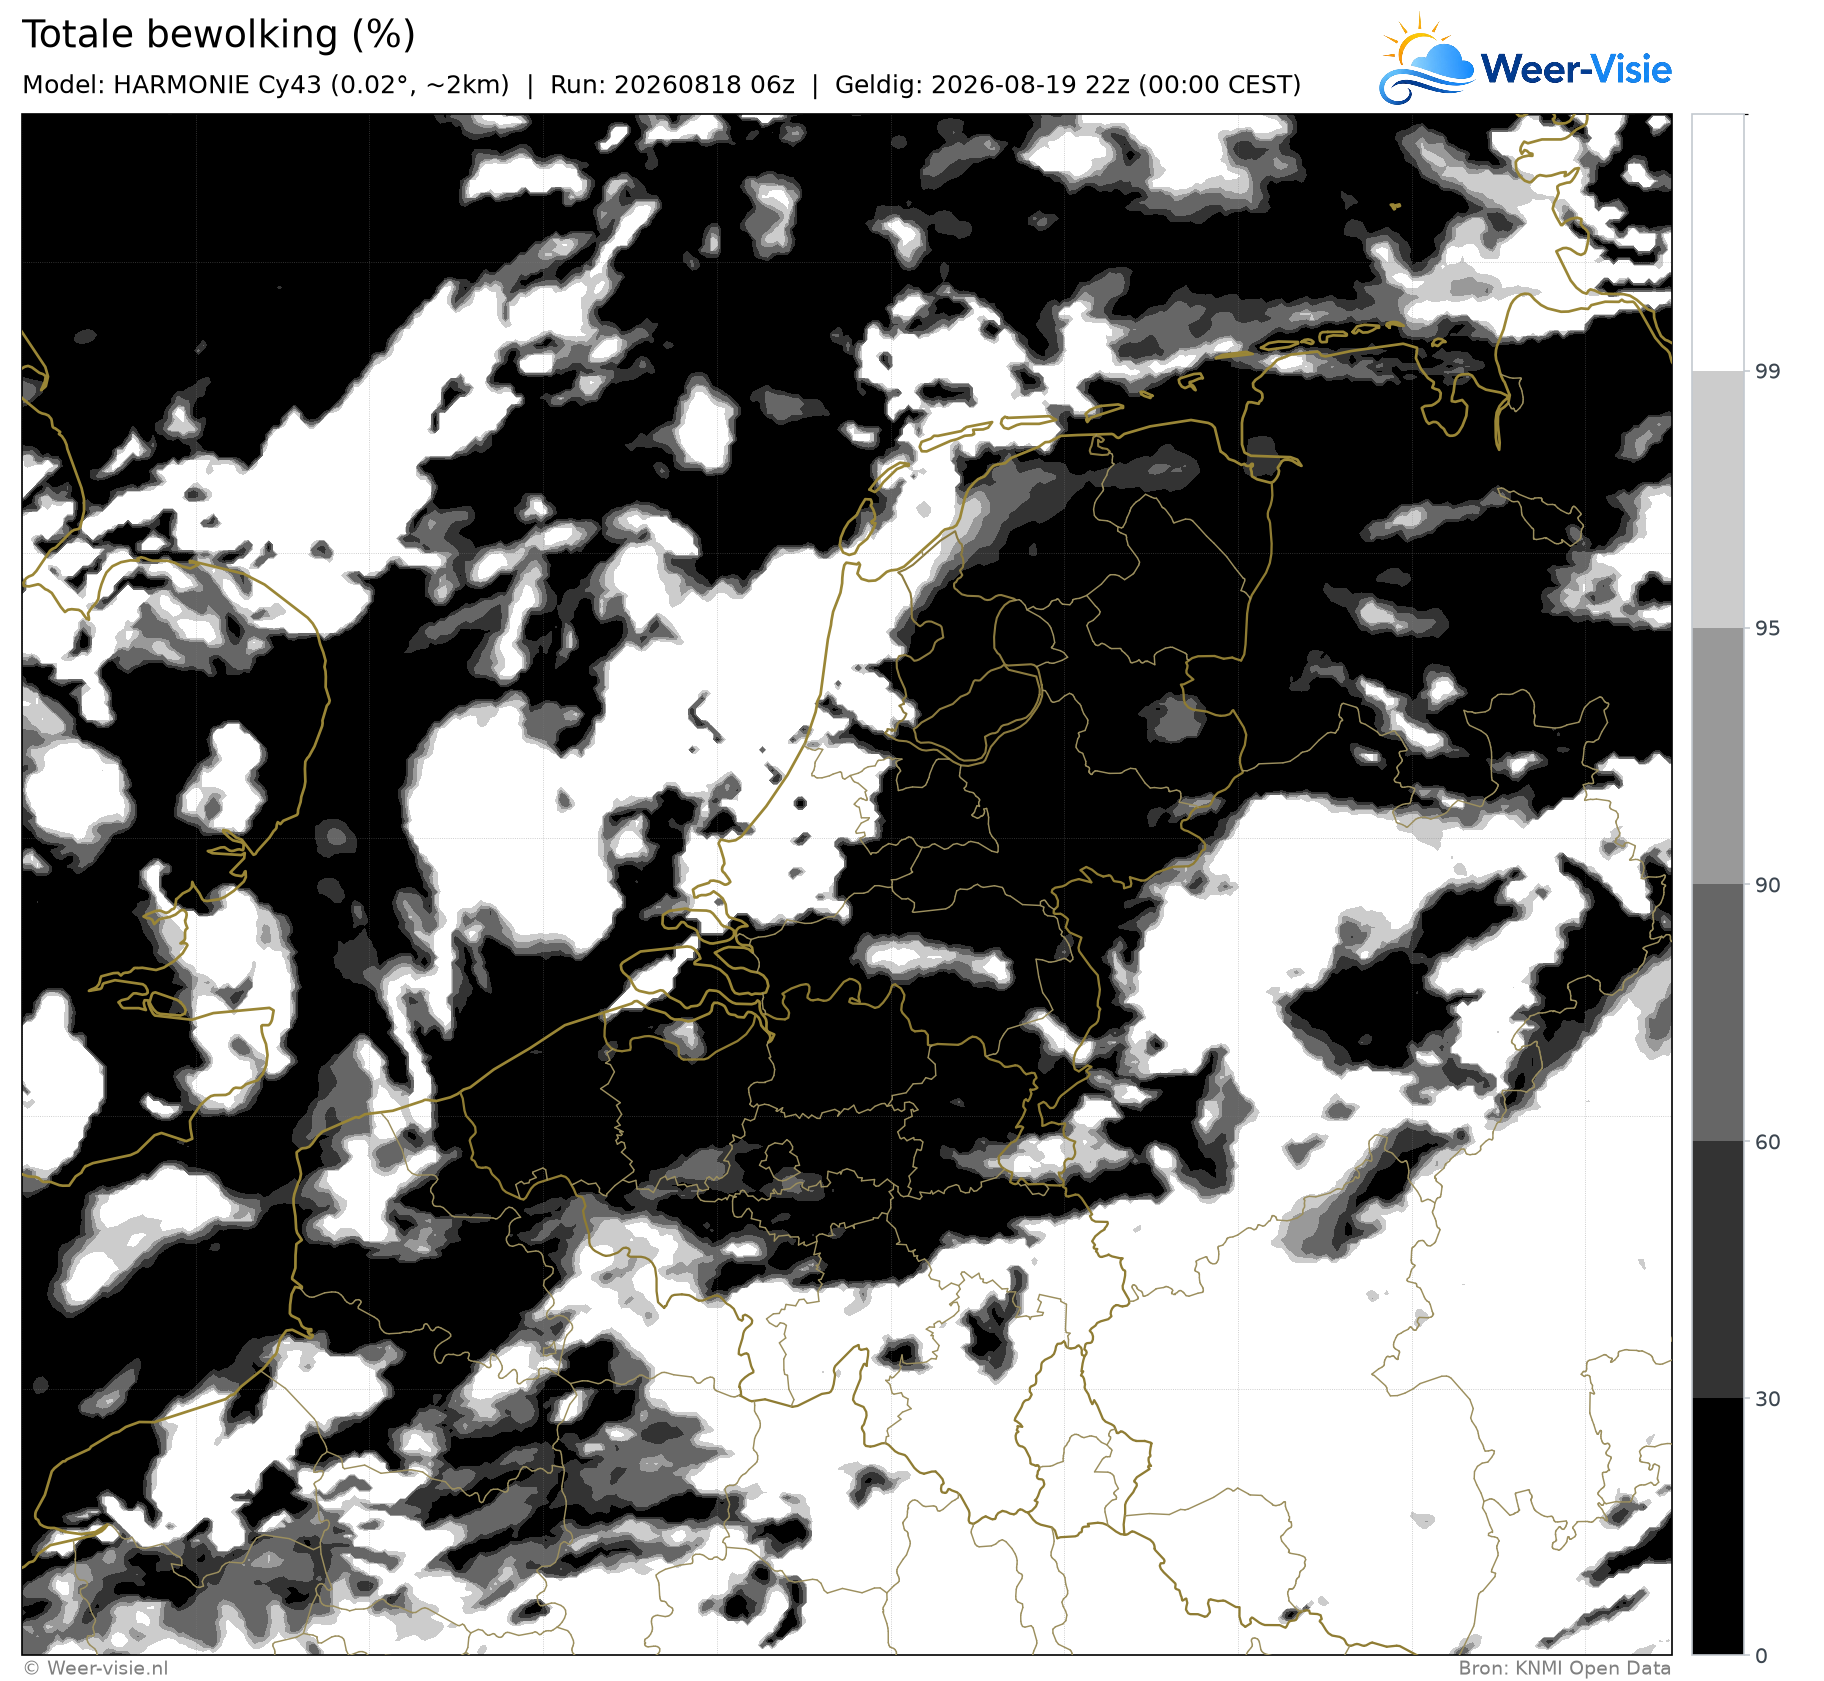Click the 95 tick label on colorbar
The height and width of the screenshot is (1681, 1824).
coord(1767,628)
